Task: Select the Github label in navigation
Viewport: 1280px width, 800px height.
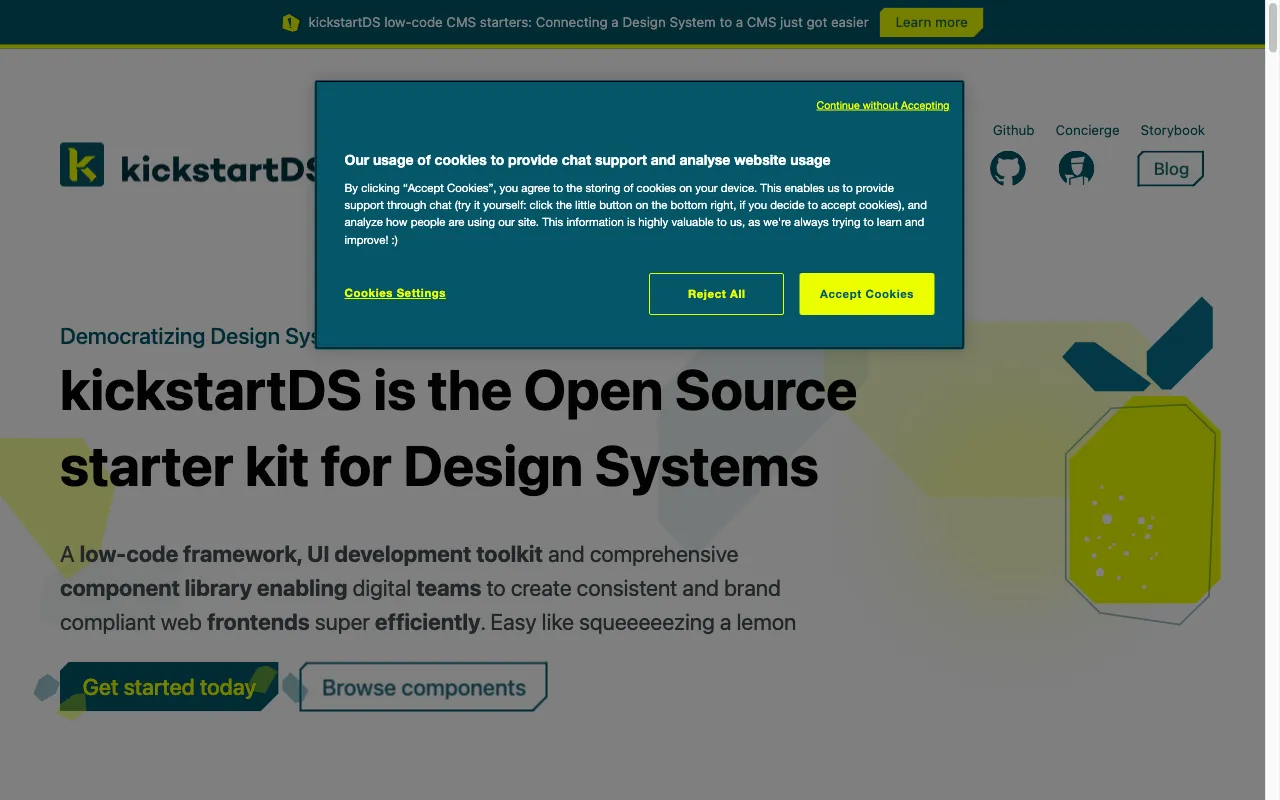Action: pos(1013,130)
